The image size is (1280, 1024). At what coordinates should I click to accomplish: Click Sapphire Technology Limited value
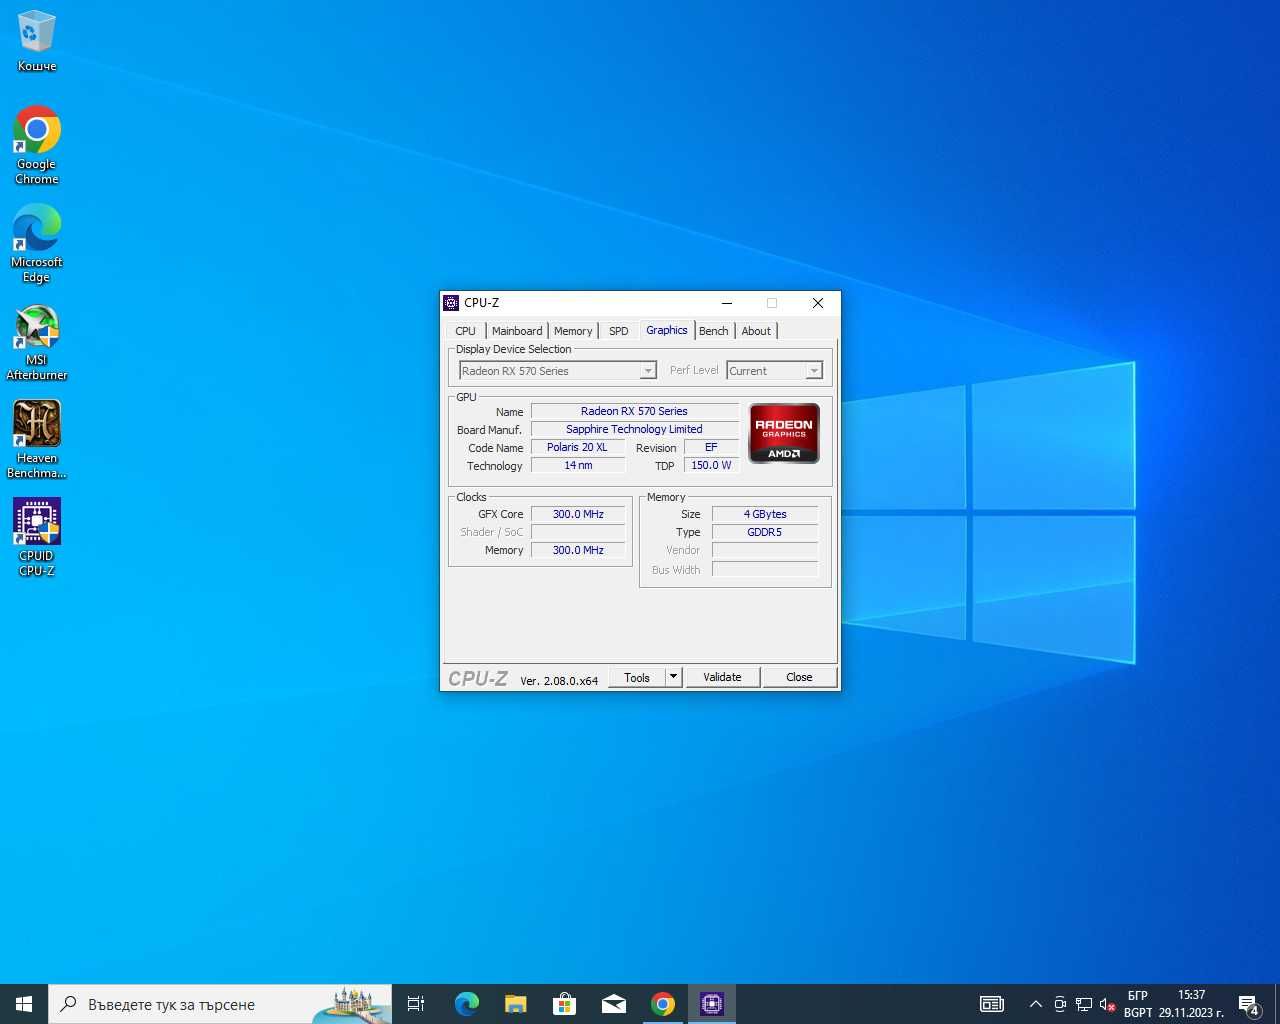point(634,429)
